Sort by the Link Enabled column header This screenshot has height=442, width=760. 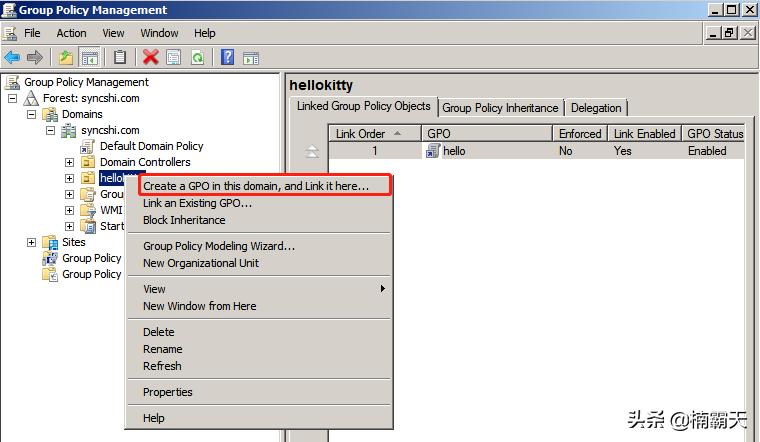click(644, 134)
